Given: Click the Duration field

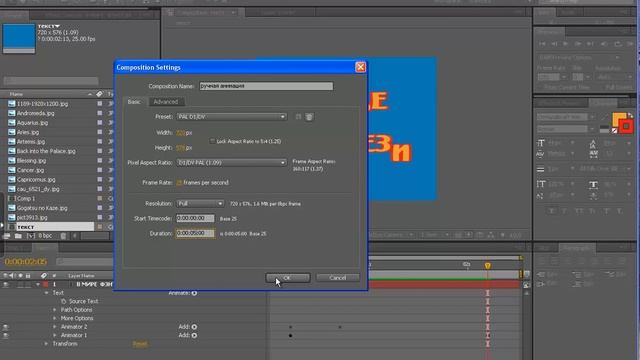Looking at the screenshot, I should click(x=195, y=233).
